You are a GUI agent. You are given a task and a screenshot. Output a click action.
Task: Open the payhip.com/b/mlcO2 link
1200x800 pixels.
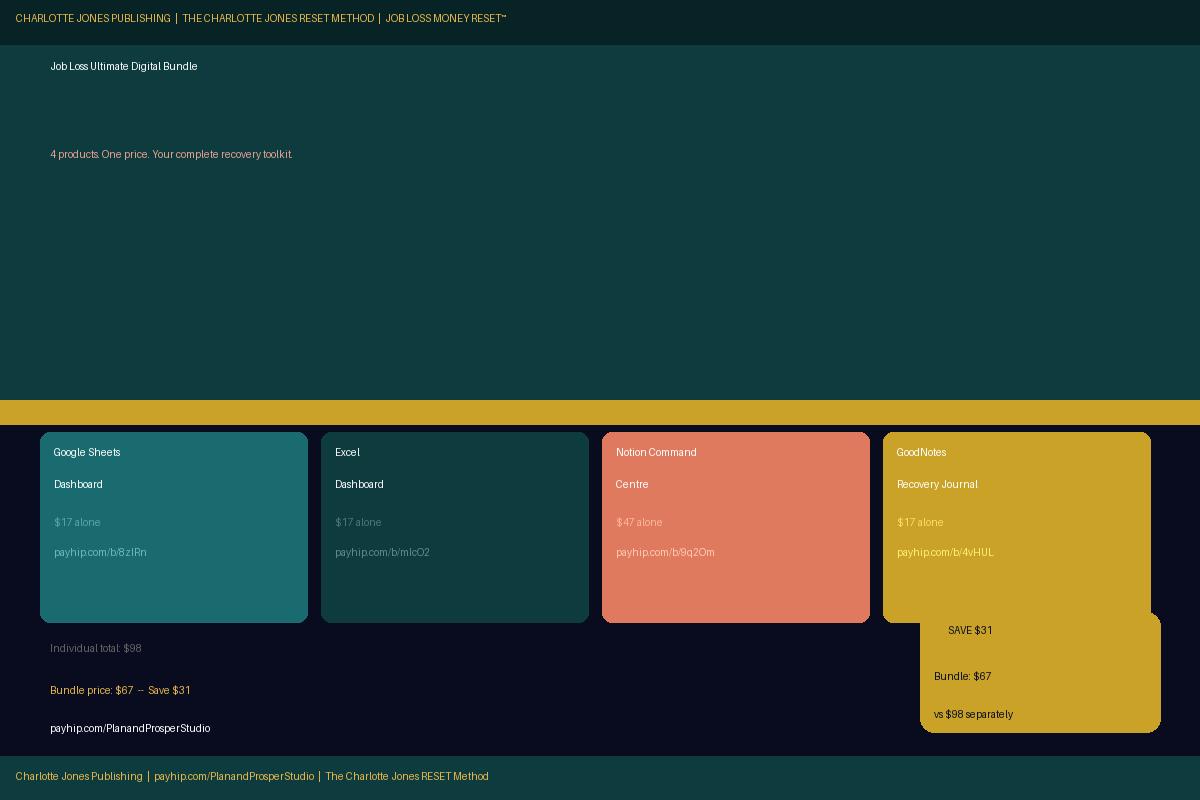click(x=382, y=552)
